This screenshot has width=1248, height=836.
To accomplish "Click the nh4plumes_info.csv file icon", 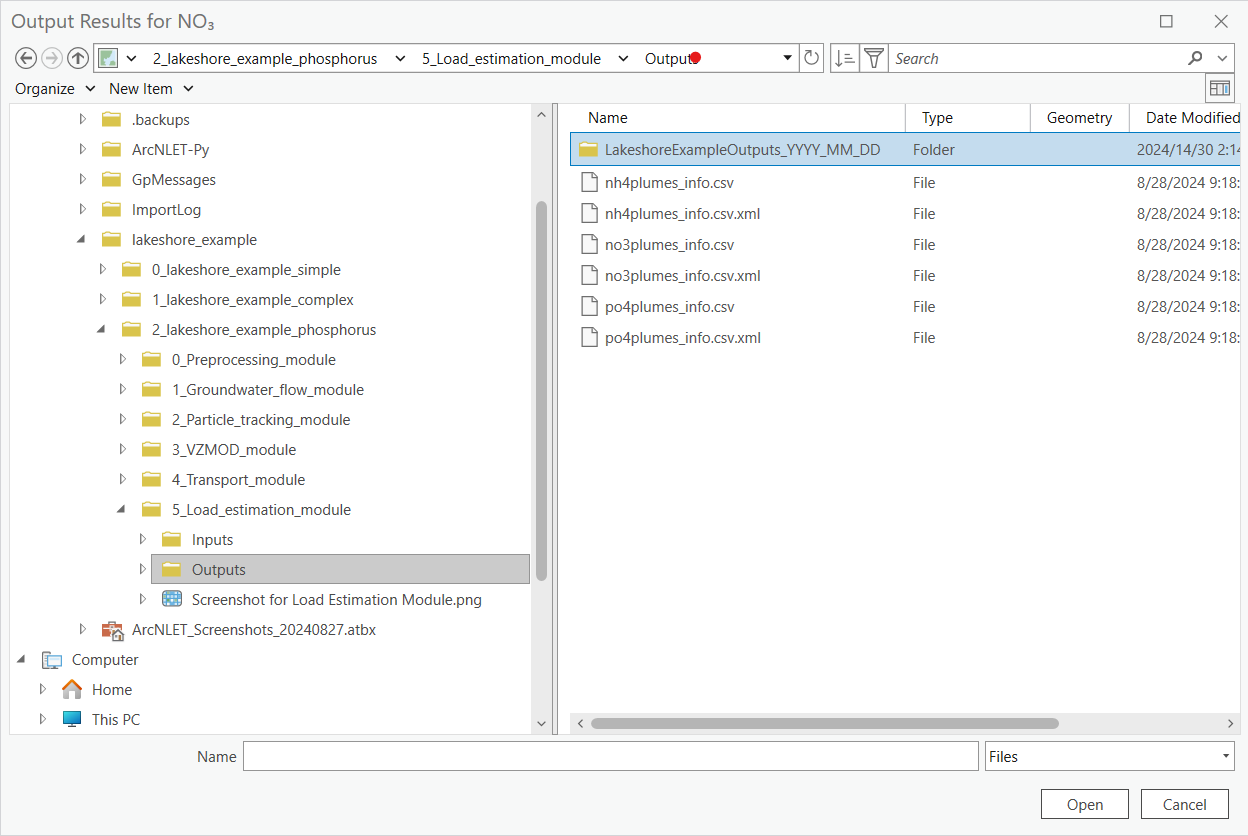I will point(589,183).
